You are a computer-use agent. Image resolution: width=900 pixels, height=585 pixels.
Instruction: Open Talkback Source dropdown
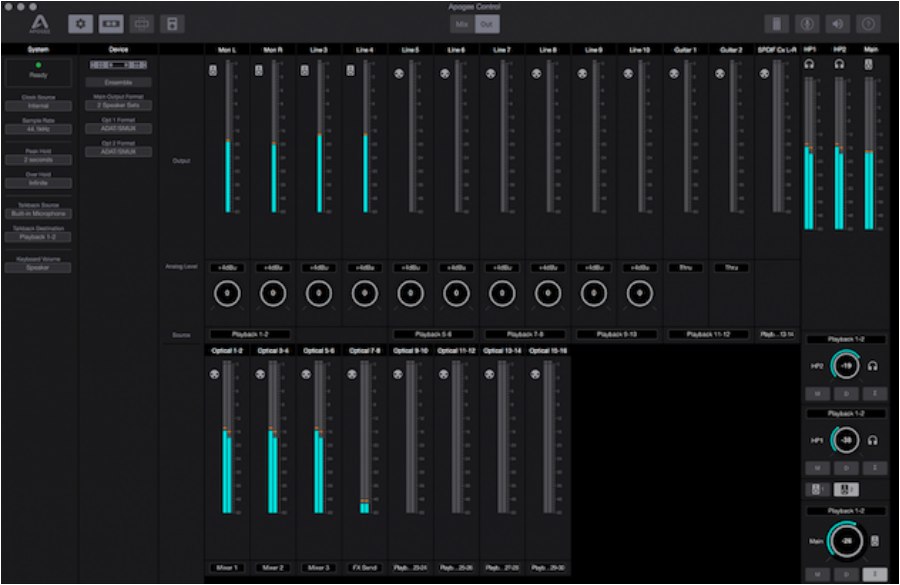tap(38, 214)
